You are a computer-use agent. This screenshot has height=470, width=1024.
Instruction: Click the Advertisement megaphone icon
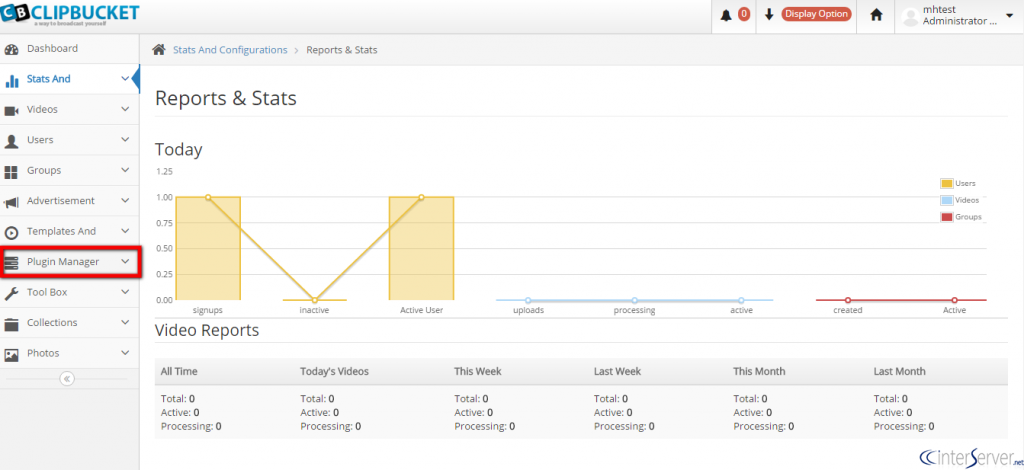[x=11, y=202]
